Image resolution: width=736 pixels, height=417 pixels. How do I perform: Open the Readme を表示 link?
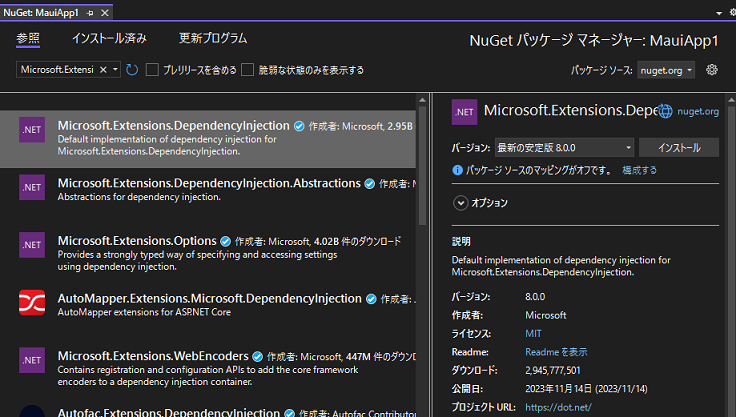pos(556,352)
